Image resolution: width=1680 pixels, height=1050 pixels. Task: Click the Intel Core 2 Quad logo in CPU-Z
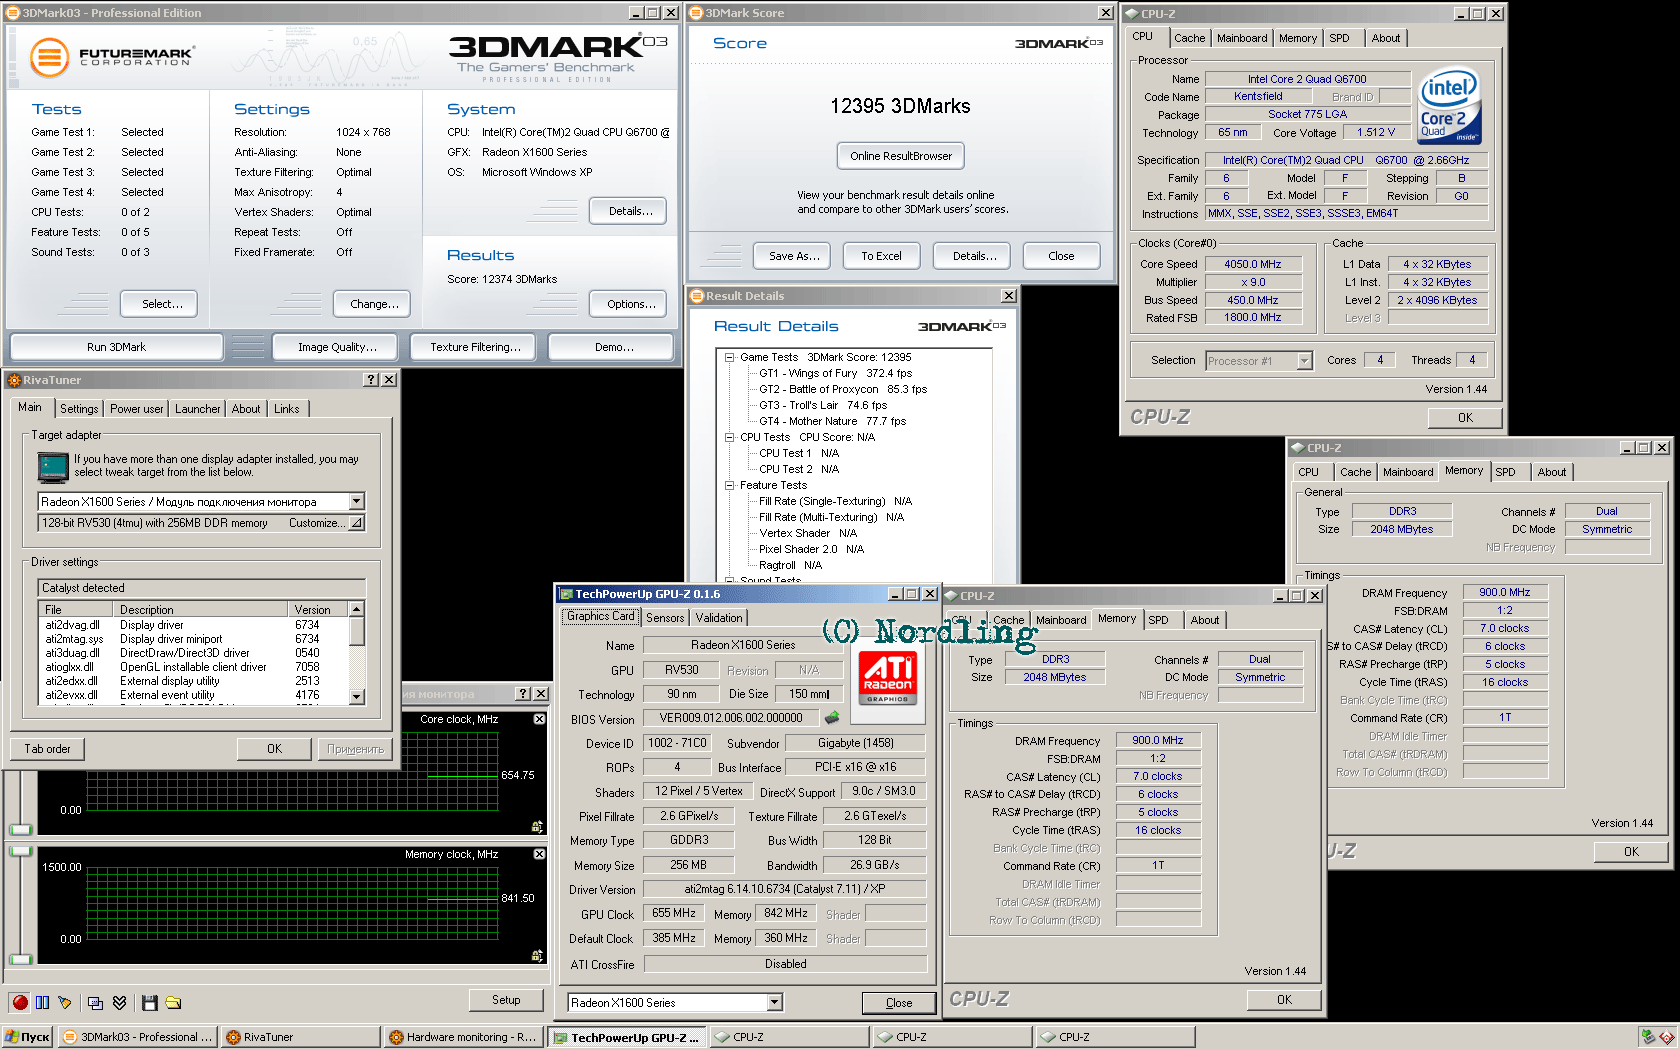click(x=1449, y=106)
